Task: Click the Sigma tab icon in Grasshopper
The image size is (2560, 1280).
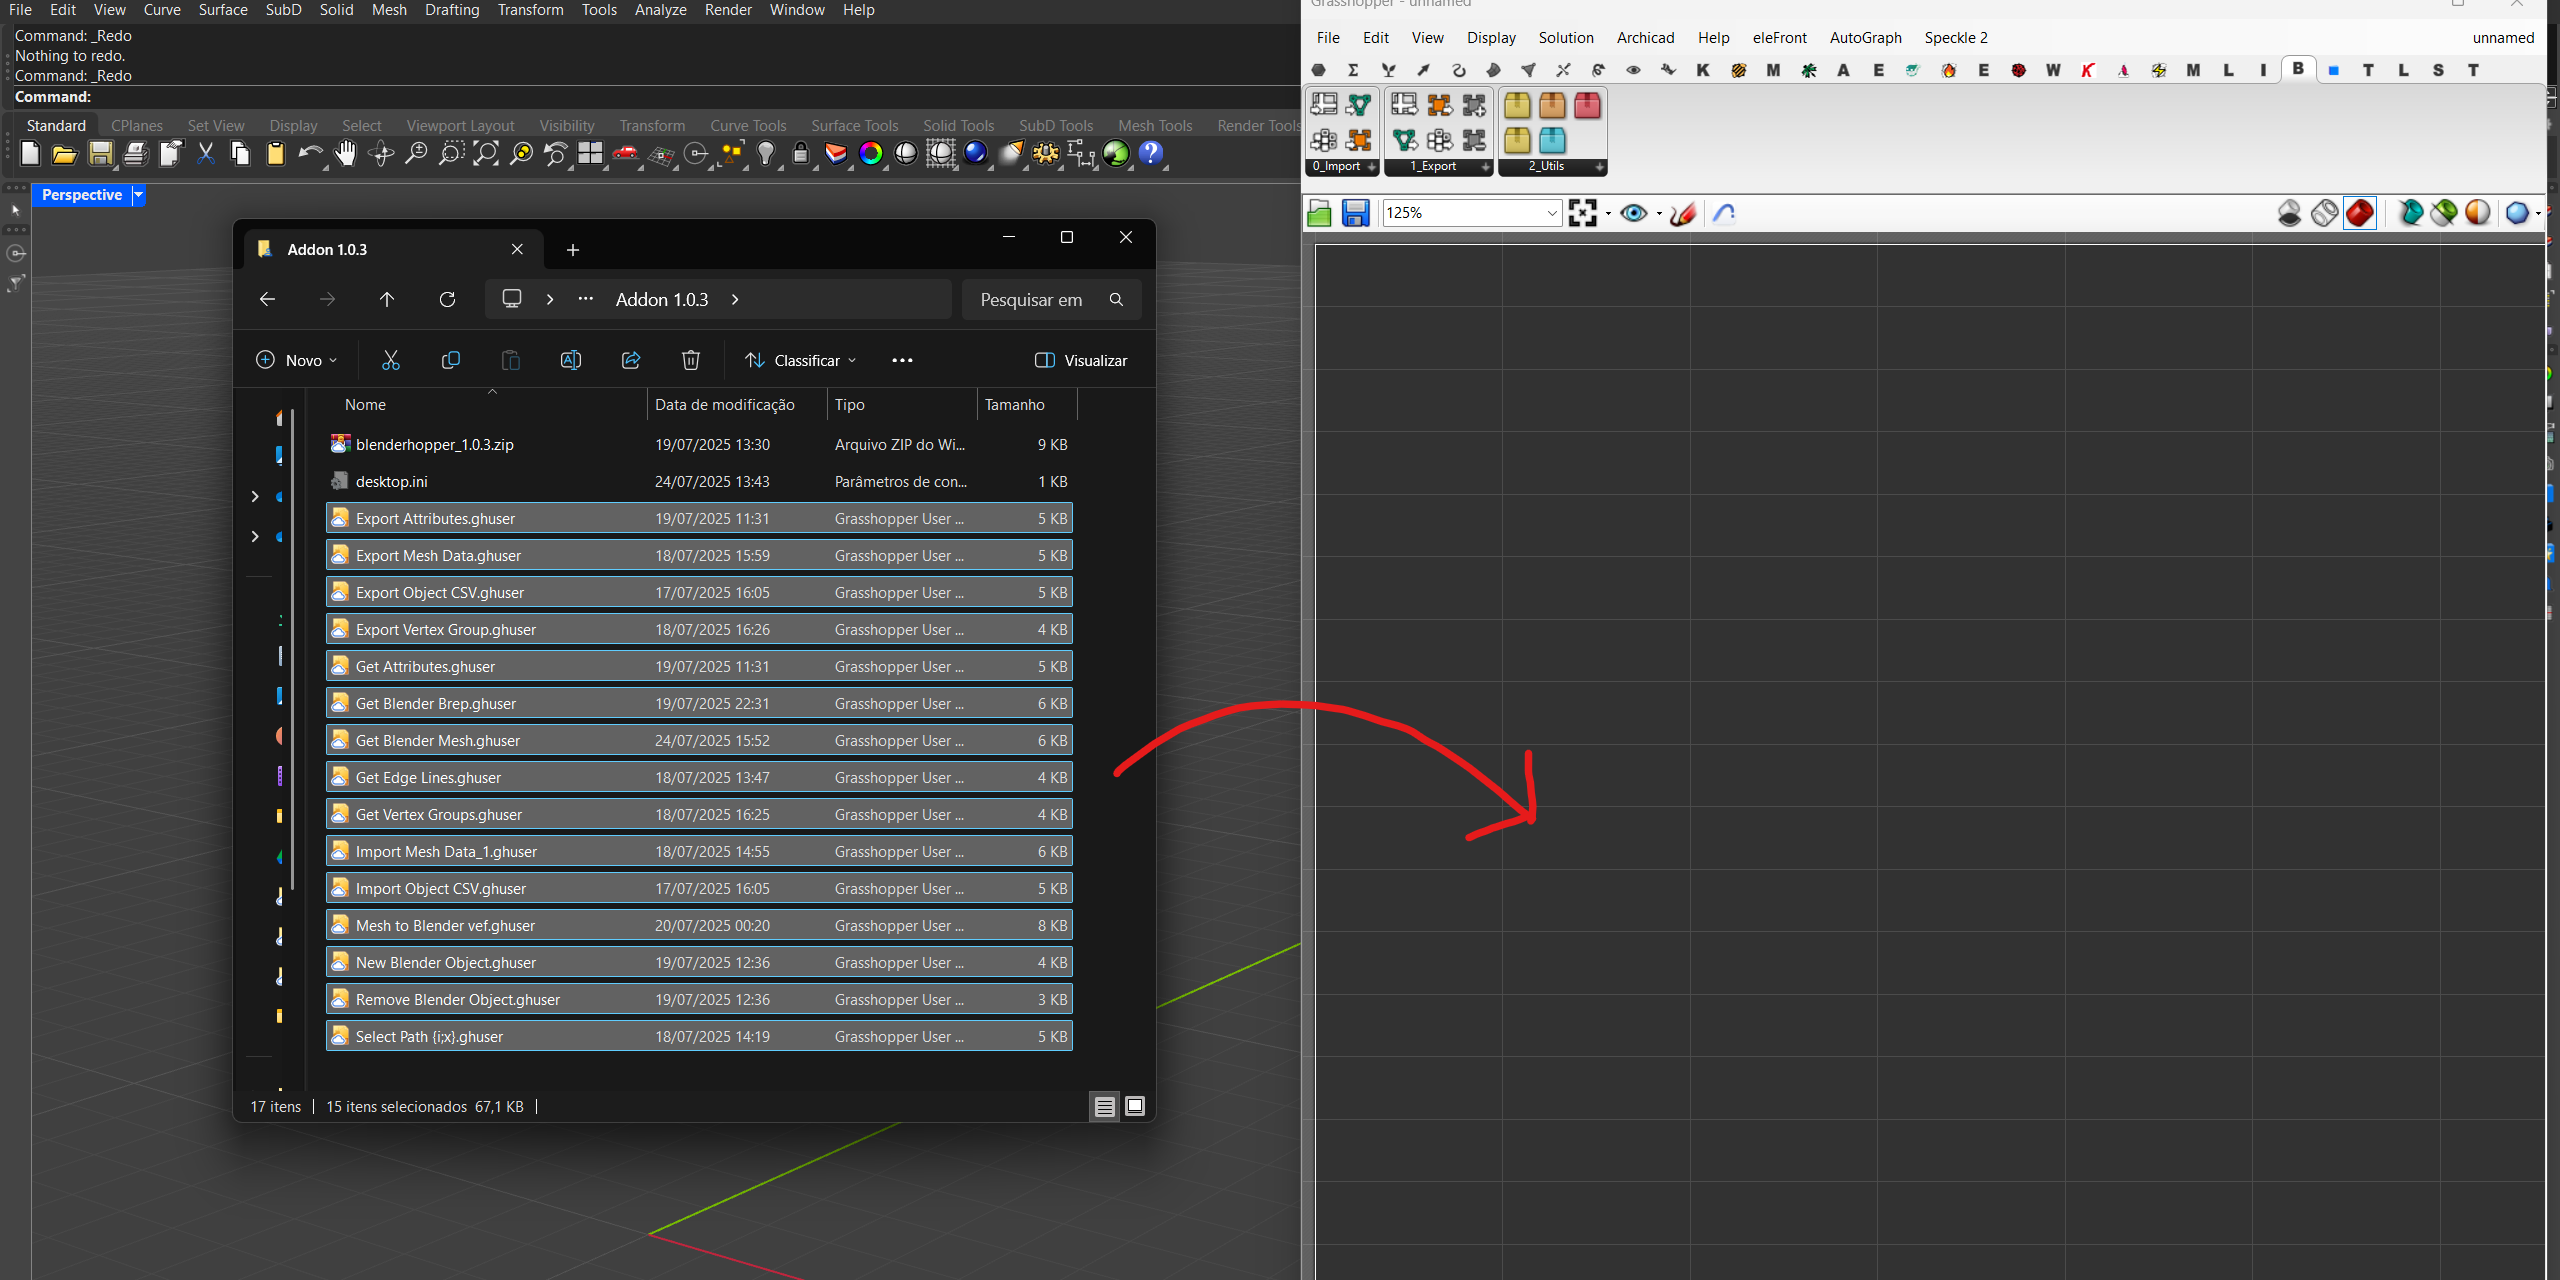Action: click(1353, 70)
